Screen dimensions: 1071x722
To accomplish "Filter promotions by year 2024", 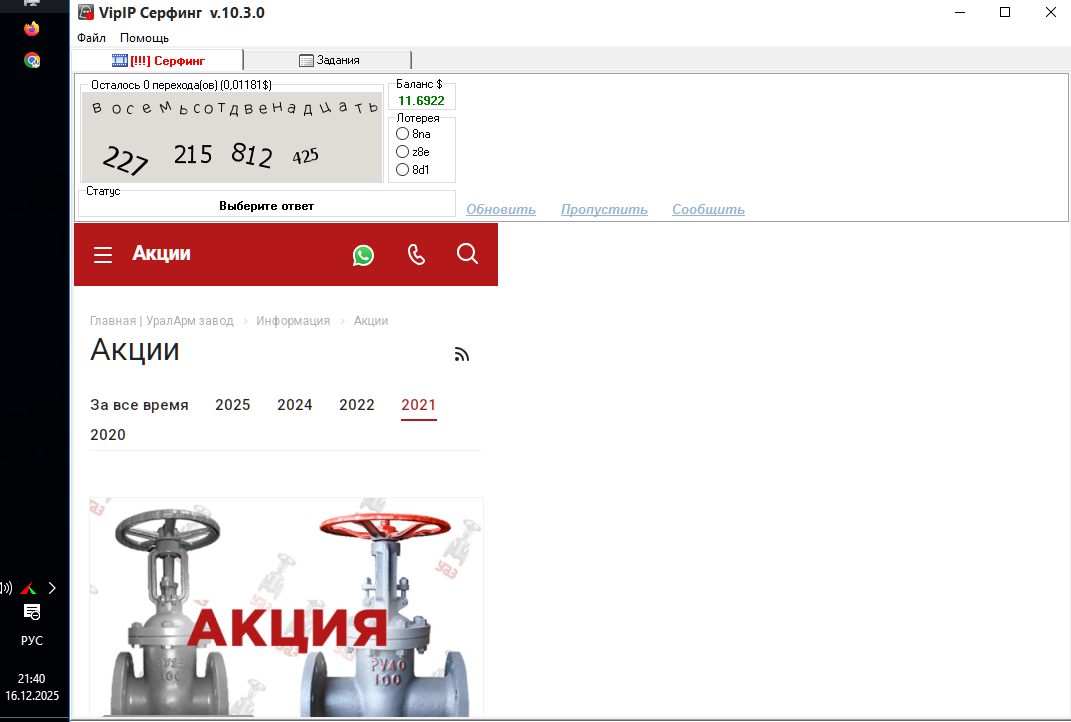I will tap(295, 404).
